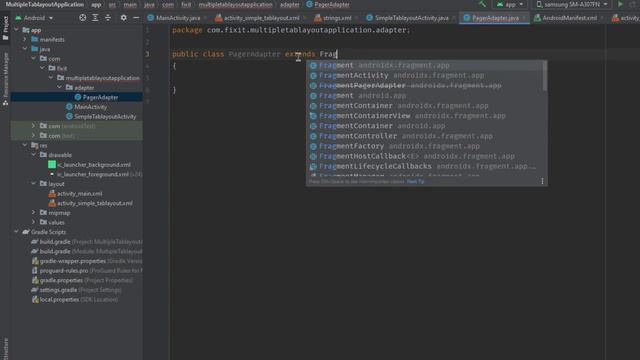
Task: Expand the manifests folder
Action: coord(25,40)
